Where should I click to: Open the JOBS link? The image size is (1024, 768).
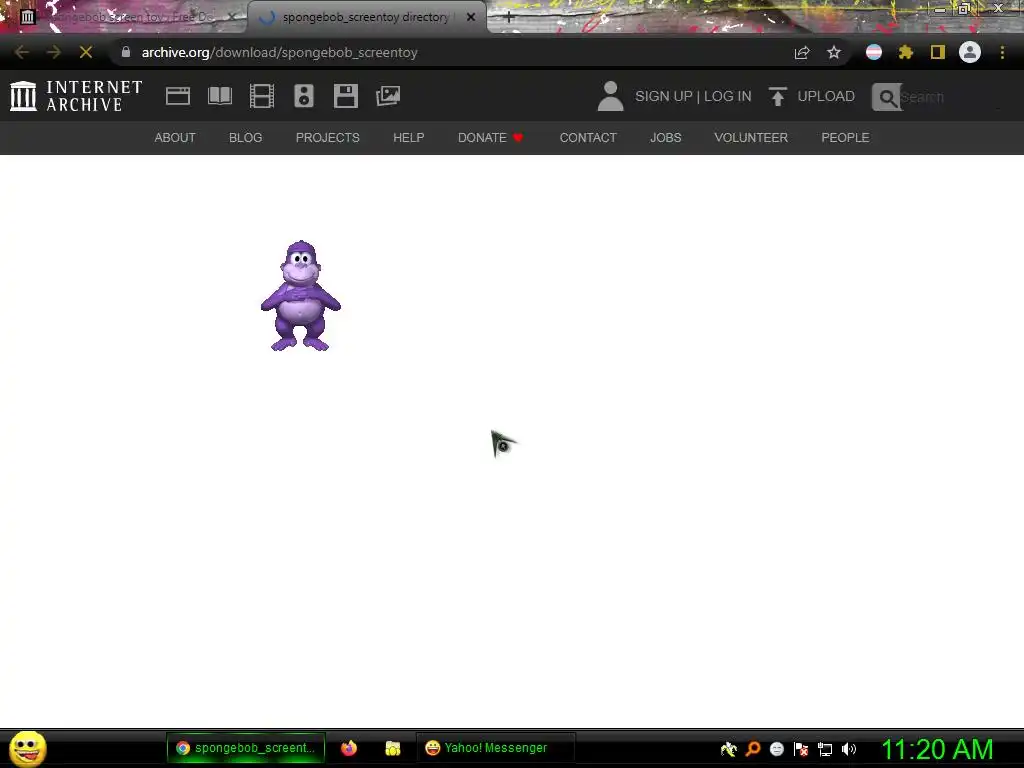665,138
